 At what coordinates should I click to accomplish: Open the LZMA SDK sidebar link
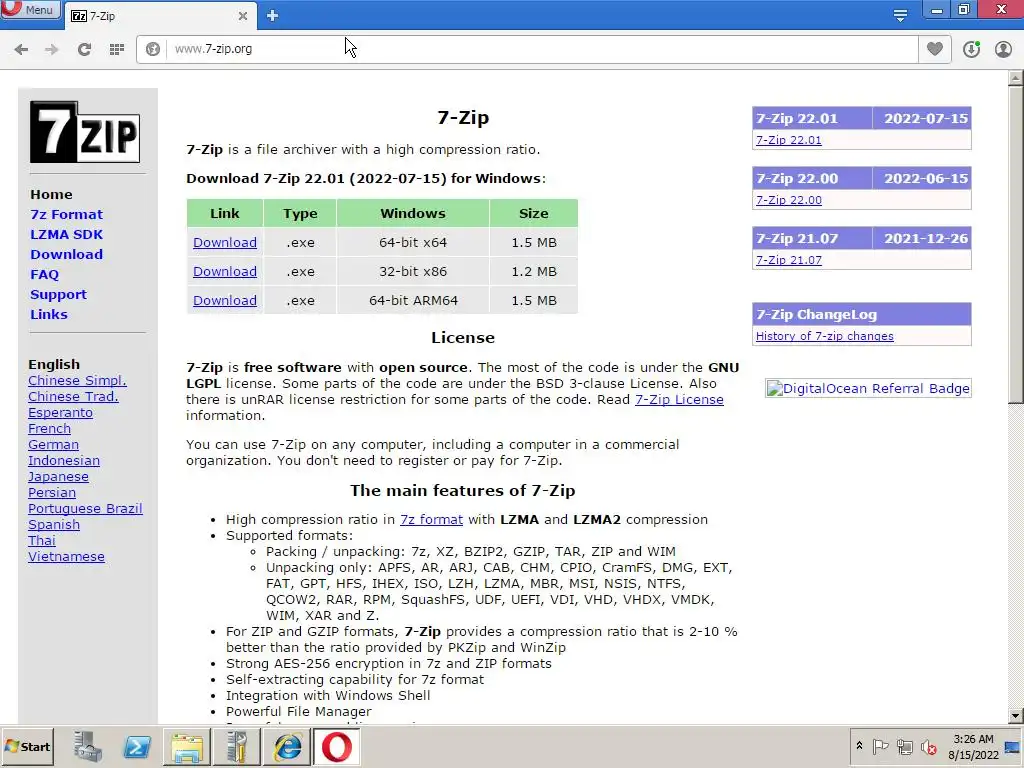tap(67, 234)
